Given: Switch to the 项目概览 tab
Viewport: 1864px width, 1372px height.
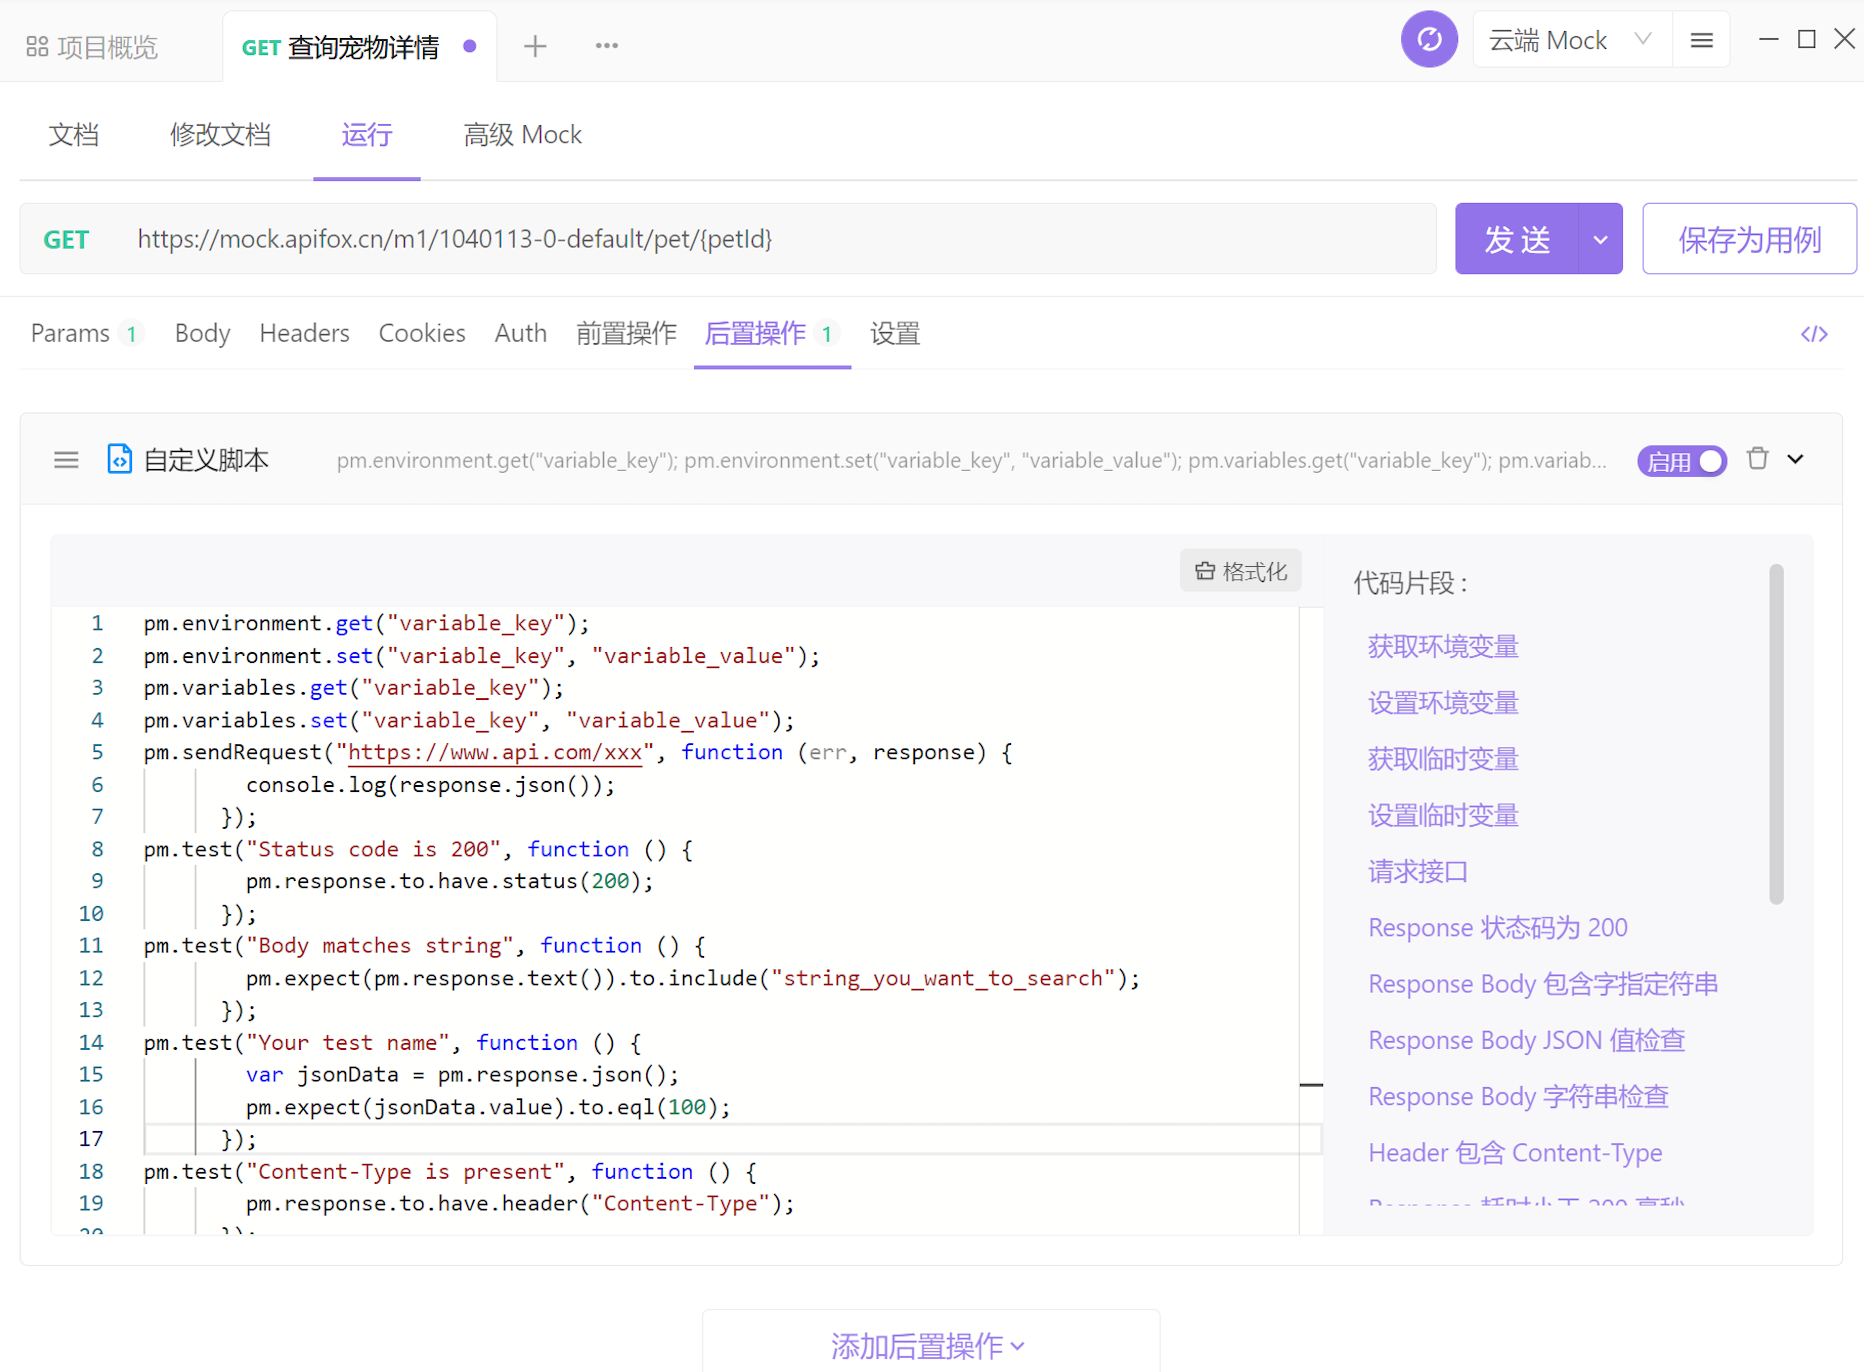Looking at the screenshot, I should coord(92,46).
